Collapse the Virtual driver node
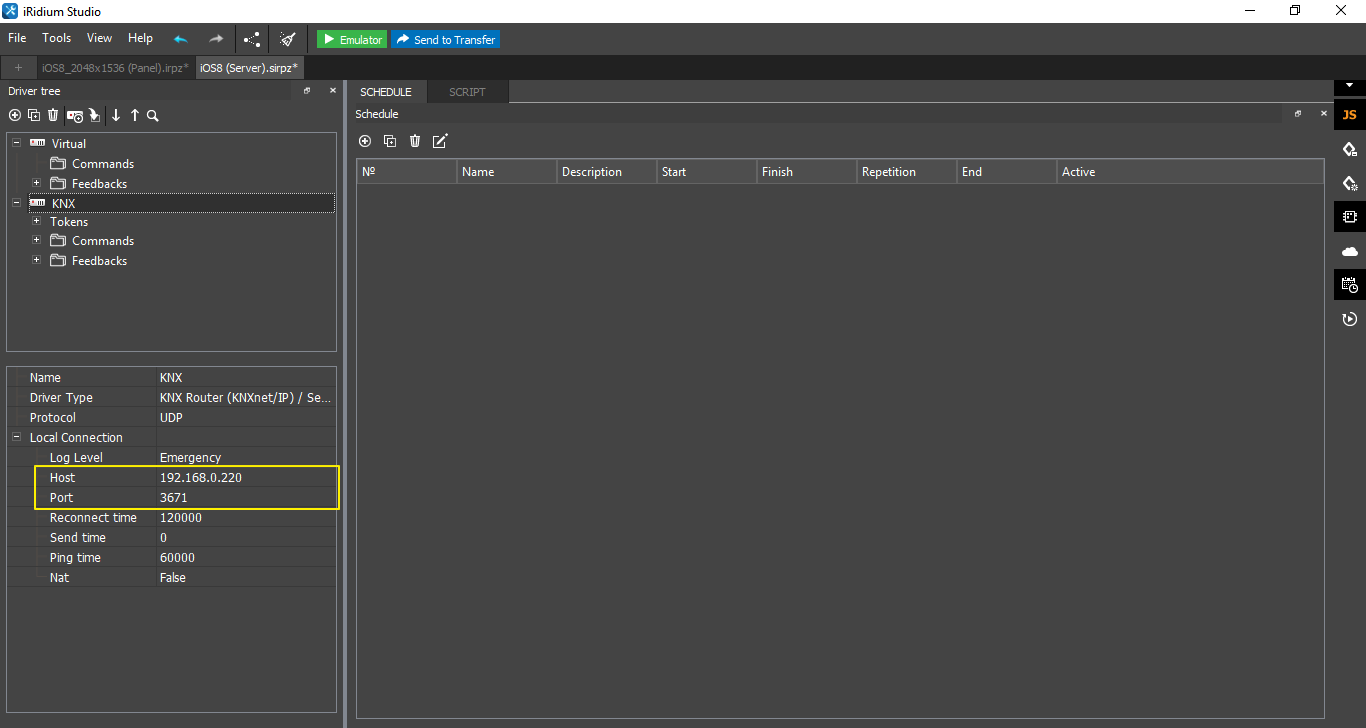This screenshot has height=728, width=1366. [x=16, y=143]
